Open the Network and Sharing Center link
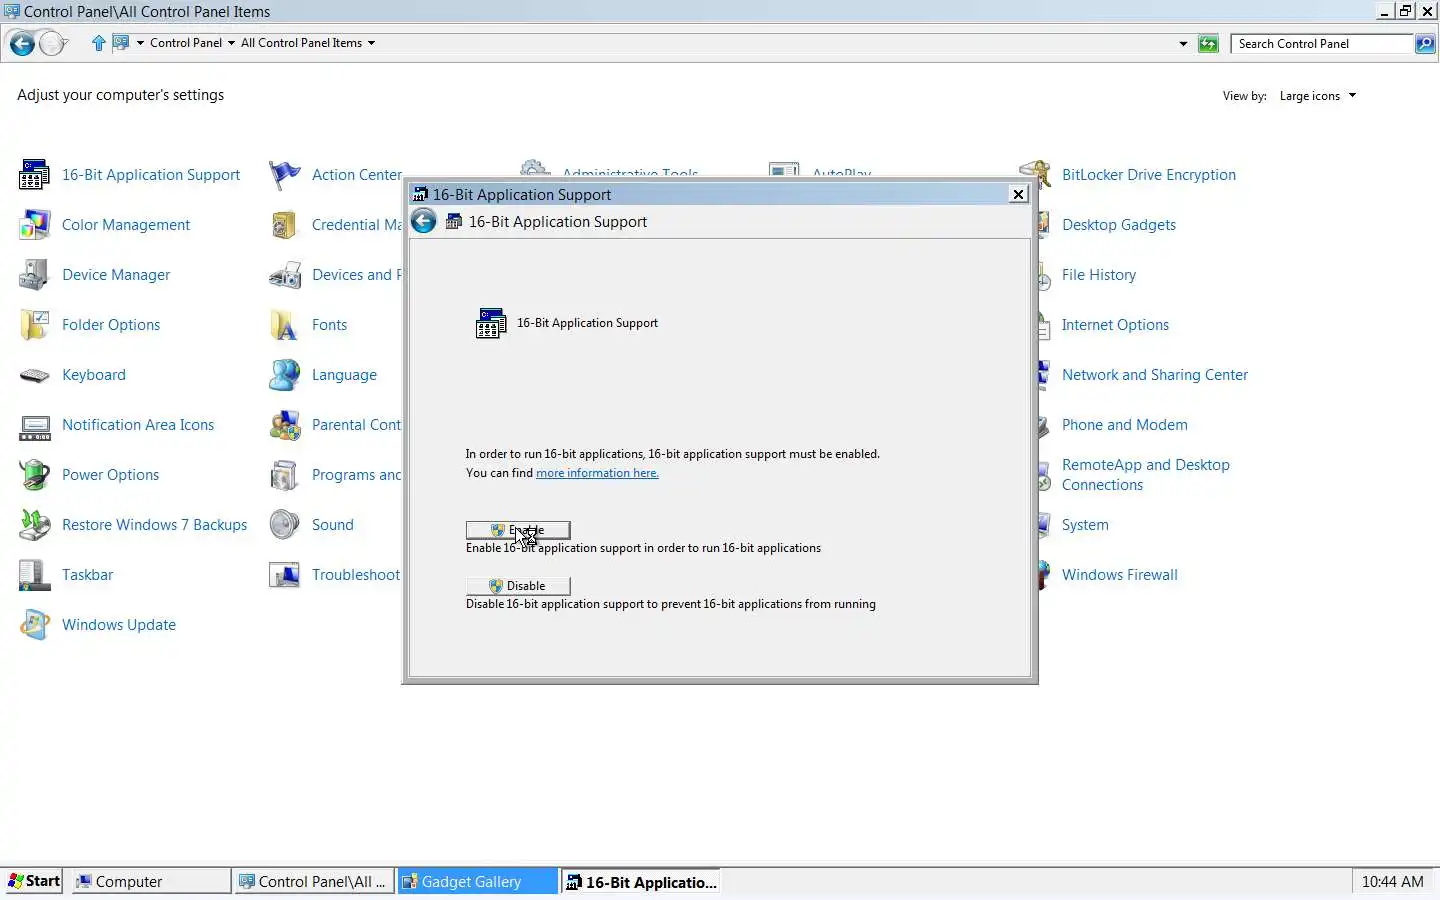This screenshot has width=1440, height=900. point(1154,375)
